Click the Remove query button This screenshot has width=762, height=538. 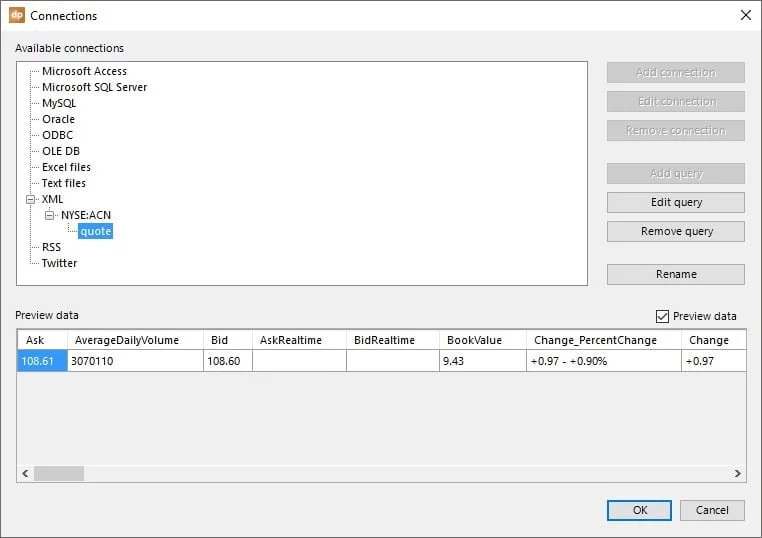pyautogui.click(x=675, y=231)
